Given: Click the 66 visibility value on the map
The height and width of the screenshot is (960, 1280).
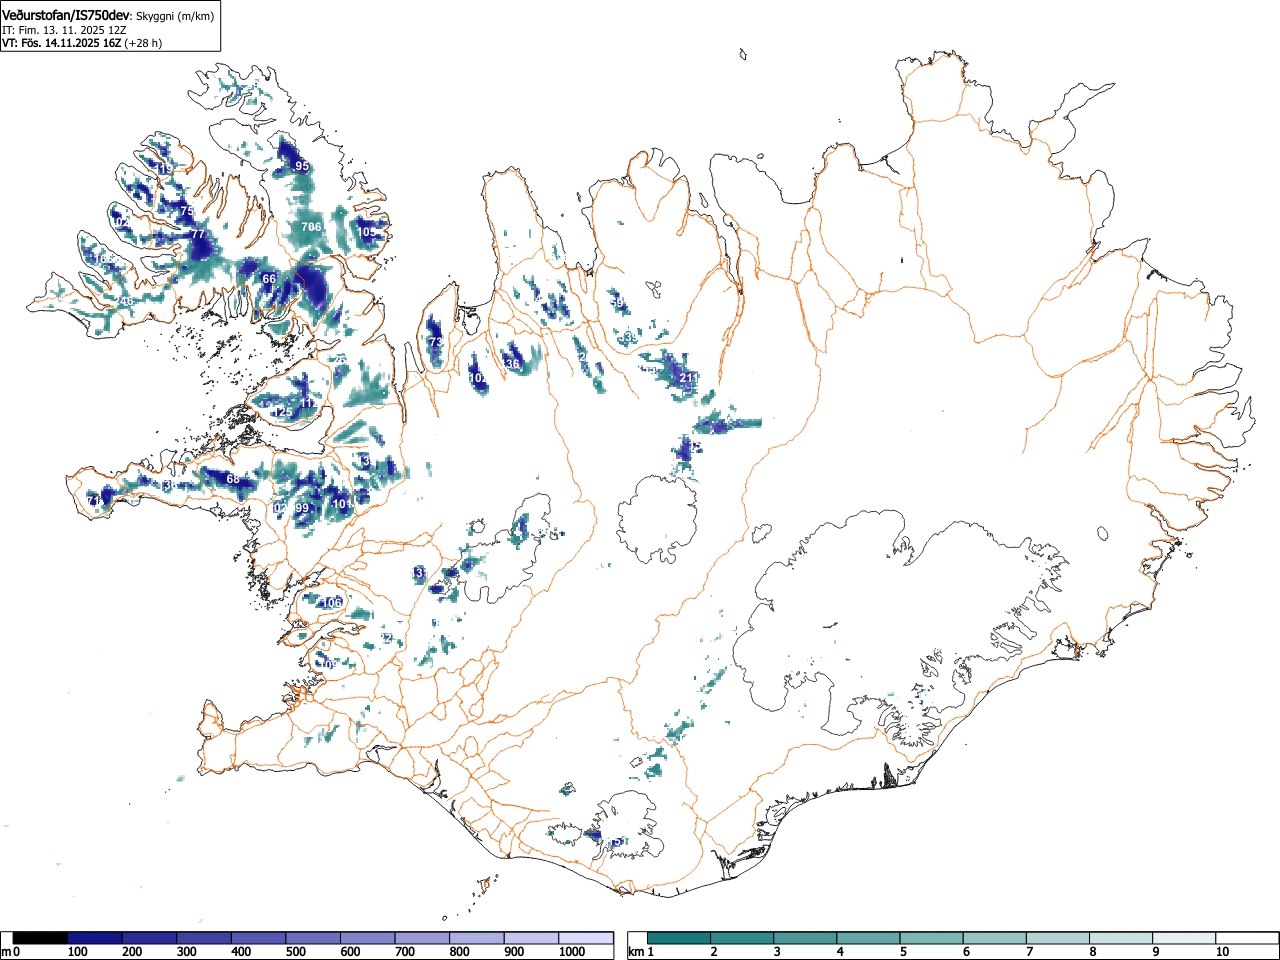Looking at the screenshot, I should [x=269, y=279].
